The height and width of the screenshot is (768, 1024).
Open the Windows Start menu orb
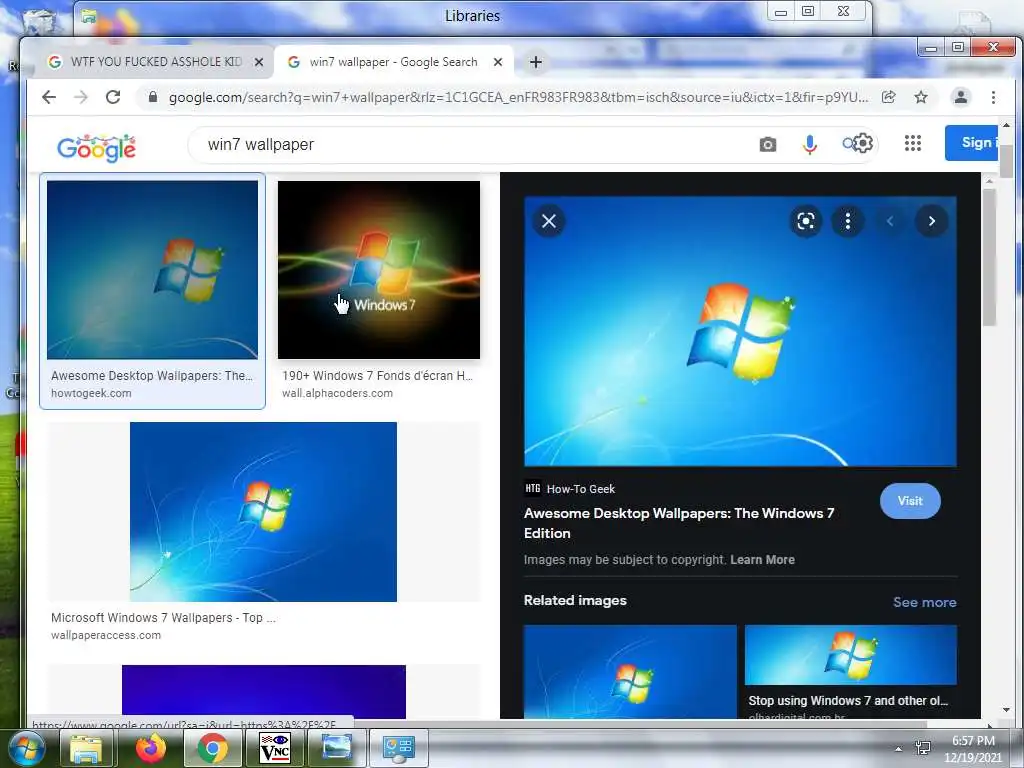click(26, 748)
